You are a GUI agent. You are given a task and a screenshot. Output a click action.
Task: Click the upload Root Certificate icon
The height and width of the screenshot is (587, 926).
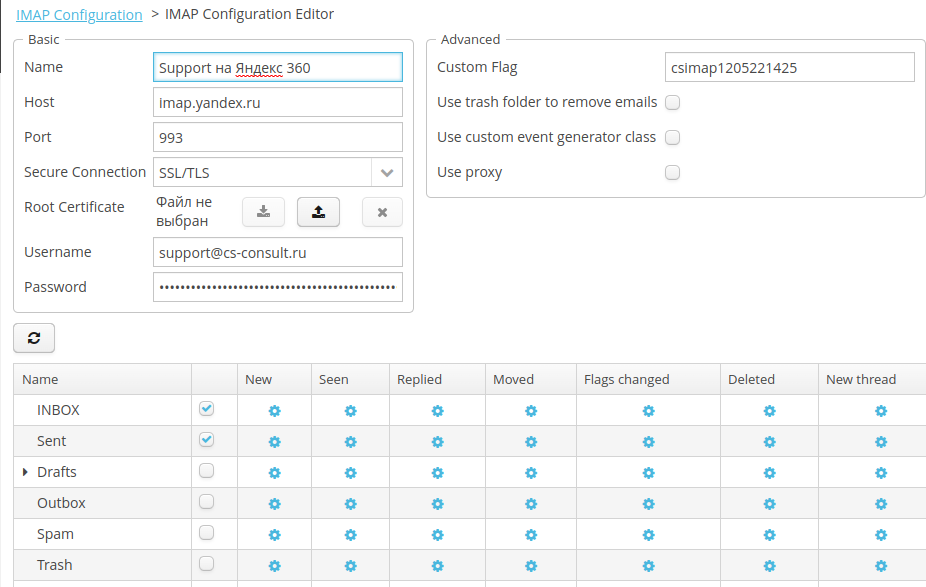(318, 212)
